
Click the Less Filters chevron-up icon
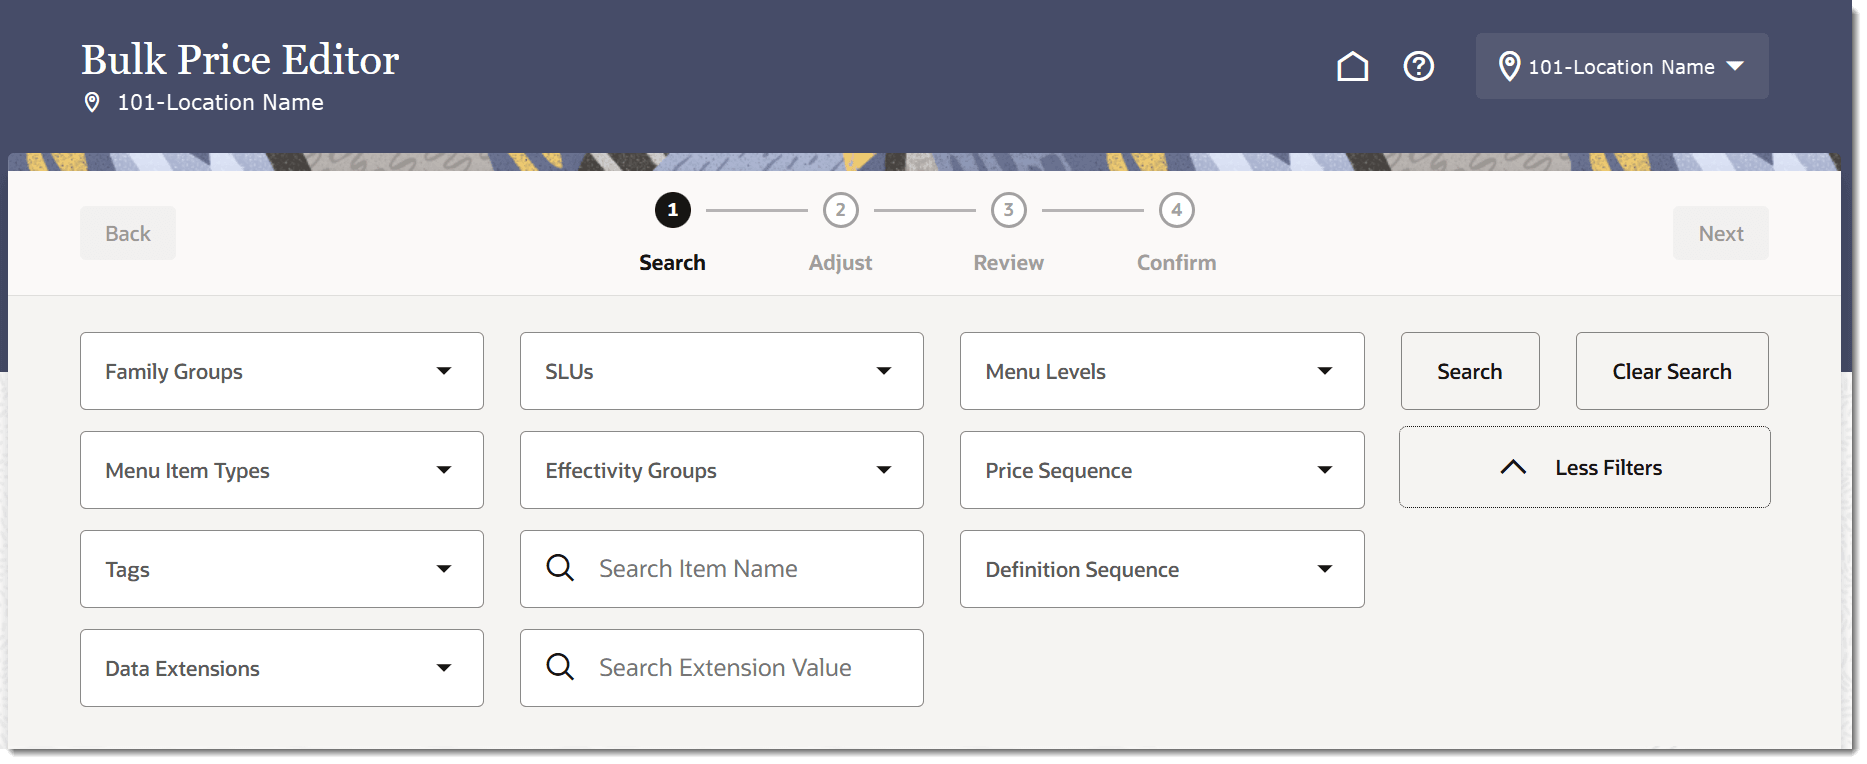pos(1513,467)
